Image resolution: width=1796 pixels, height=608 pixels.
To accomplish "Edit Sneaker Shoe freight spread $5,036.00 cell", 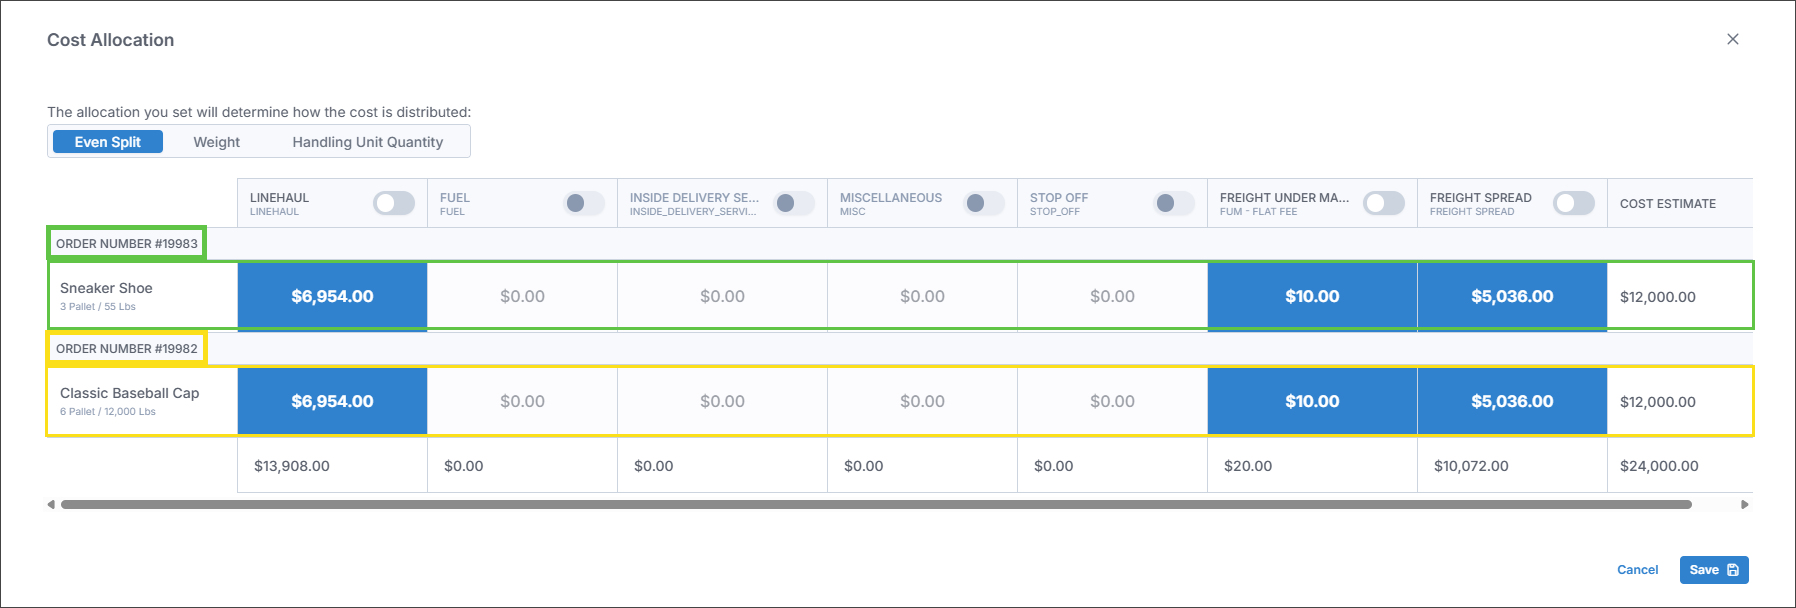I will point(1512,296).
